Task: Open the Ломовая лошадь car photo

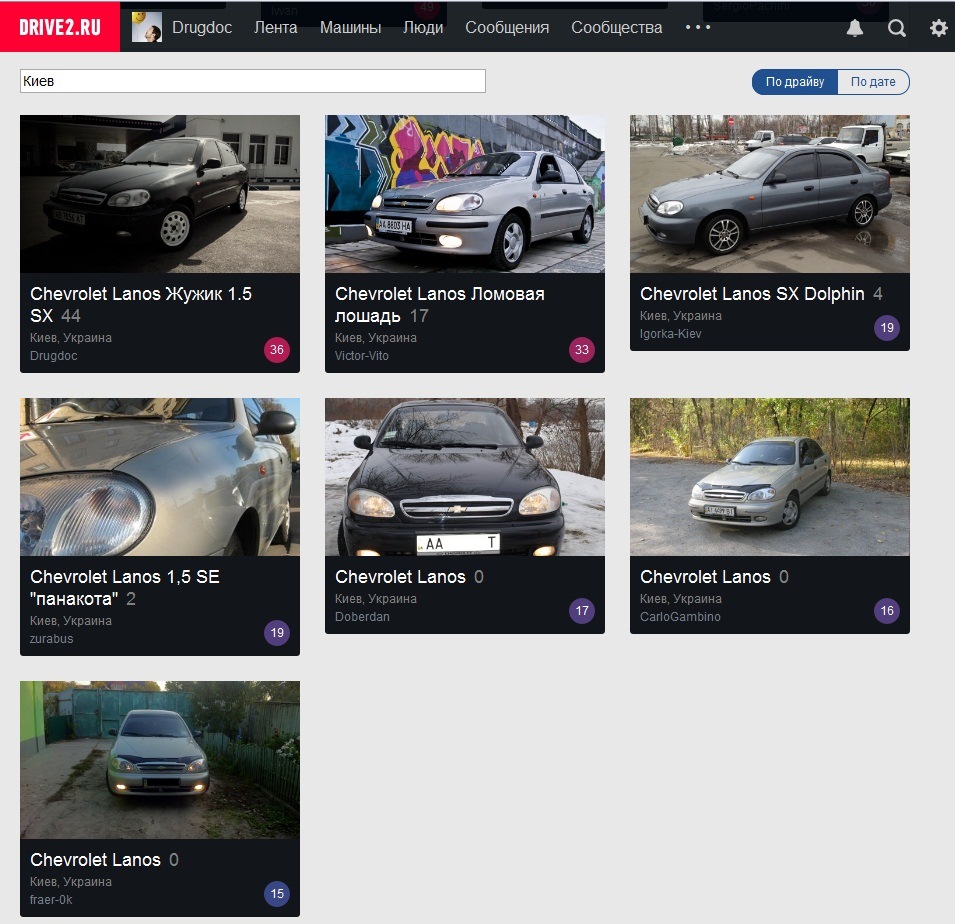Action: (x=465, y=194)
